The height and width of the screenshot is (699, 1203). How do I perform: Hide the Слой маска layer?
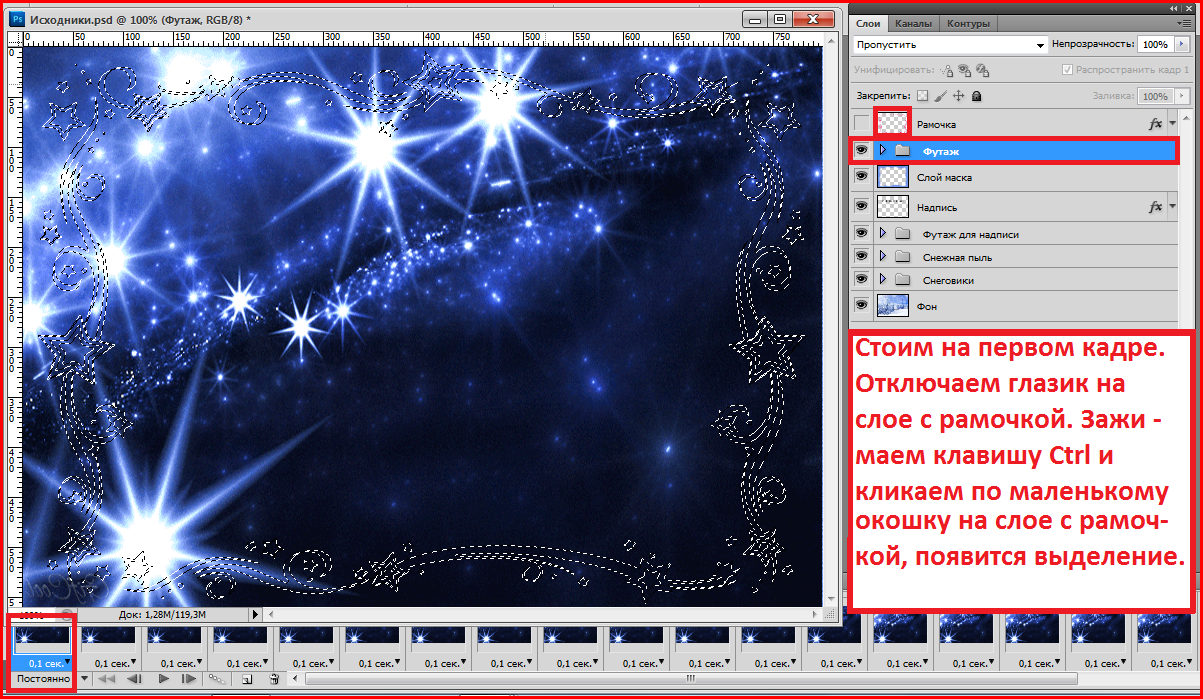coord(861,177)
